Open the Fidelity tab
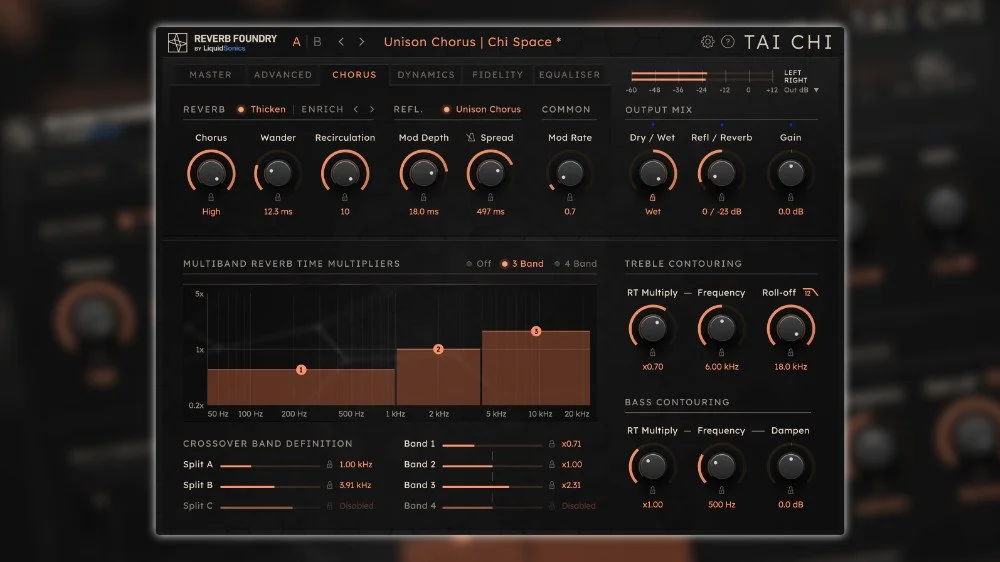This screenshot has width=1000, height=562. pos(497,75)
